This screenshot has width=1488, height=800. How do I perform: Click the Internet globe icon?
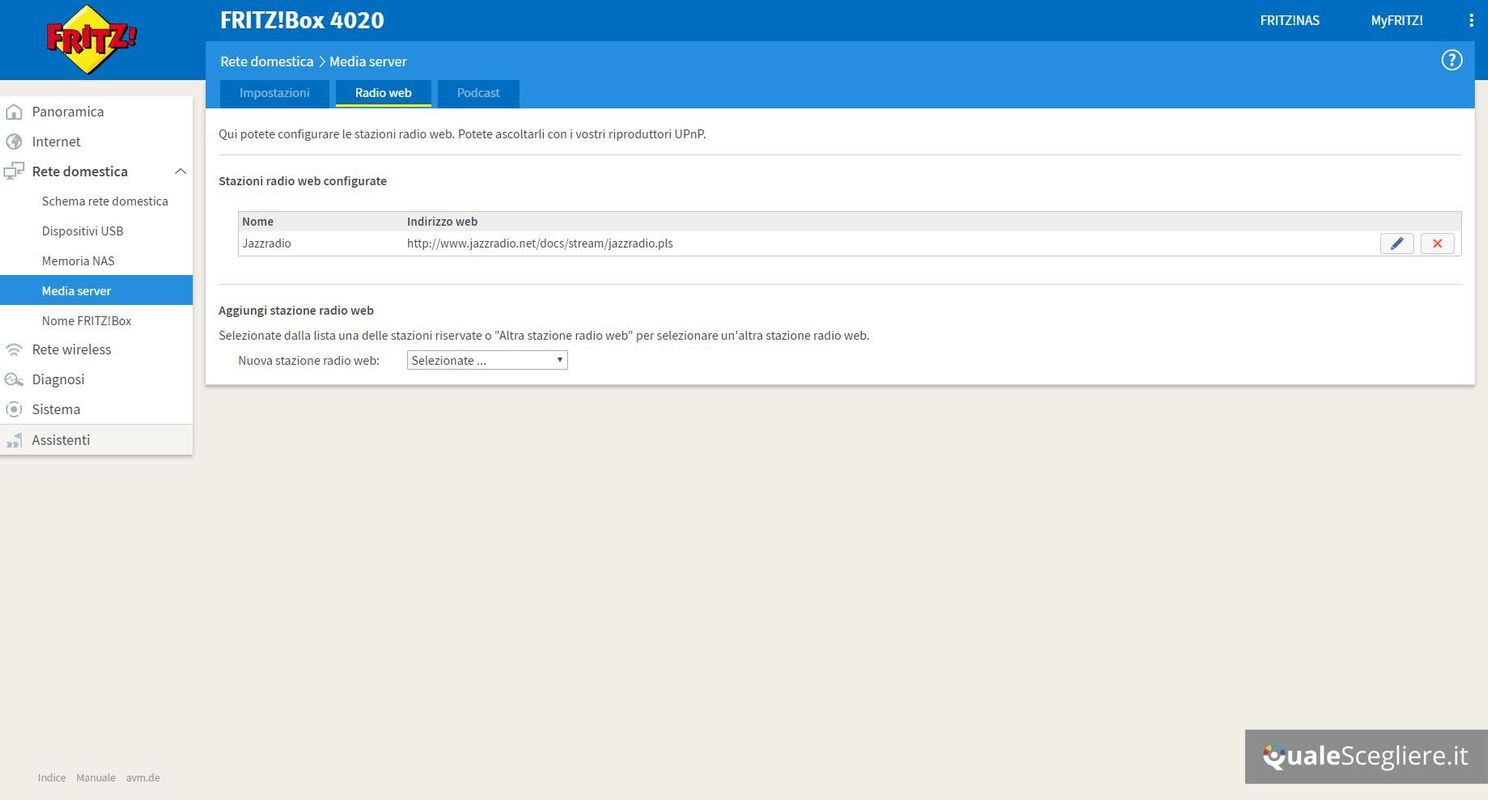[14, 142]
